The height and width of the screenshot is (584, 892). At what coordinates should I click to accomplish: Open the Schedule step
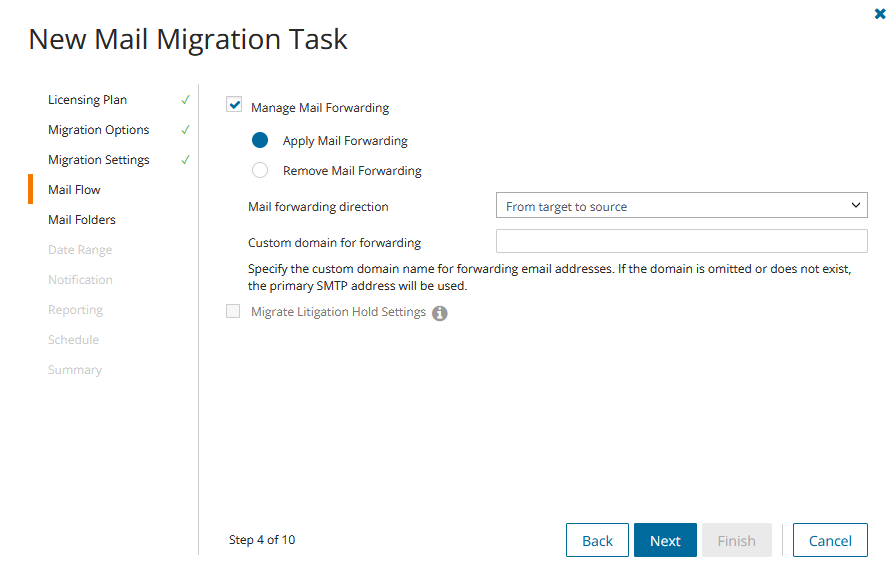click(x=73, y=340)
